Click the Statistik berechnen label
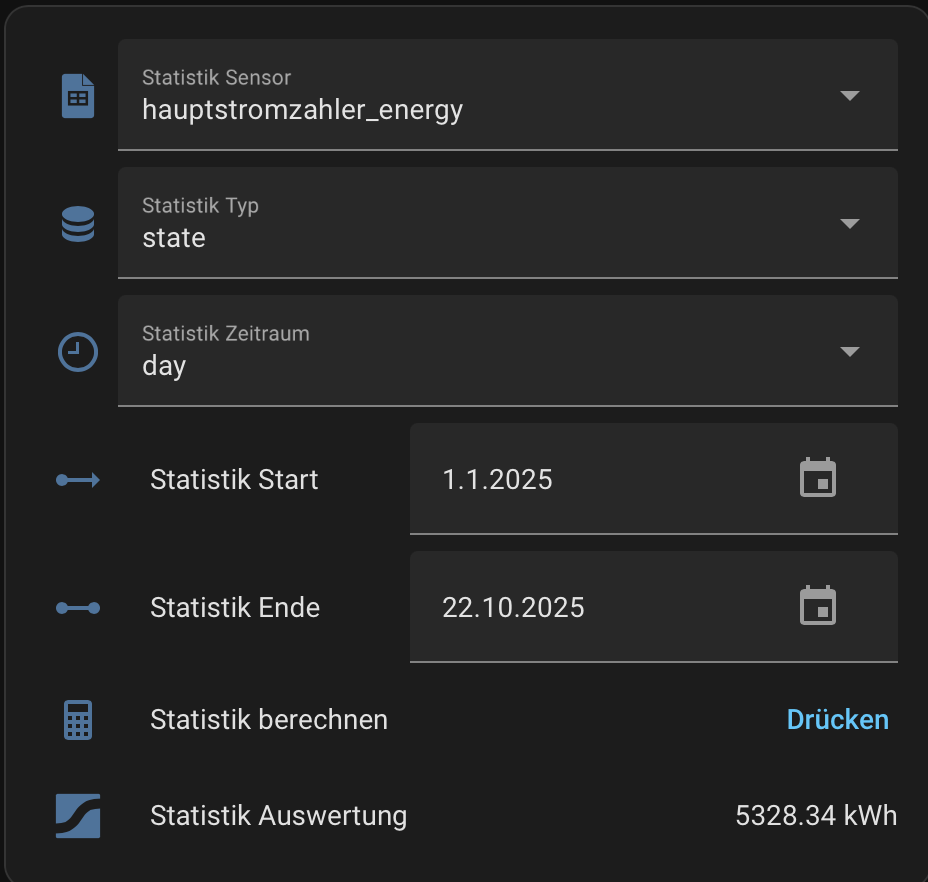Image resolution: width=928 pixels, height=882 pixels. click(268, 720)
